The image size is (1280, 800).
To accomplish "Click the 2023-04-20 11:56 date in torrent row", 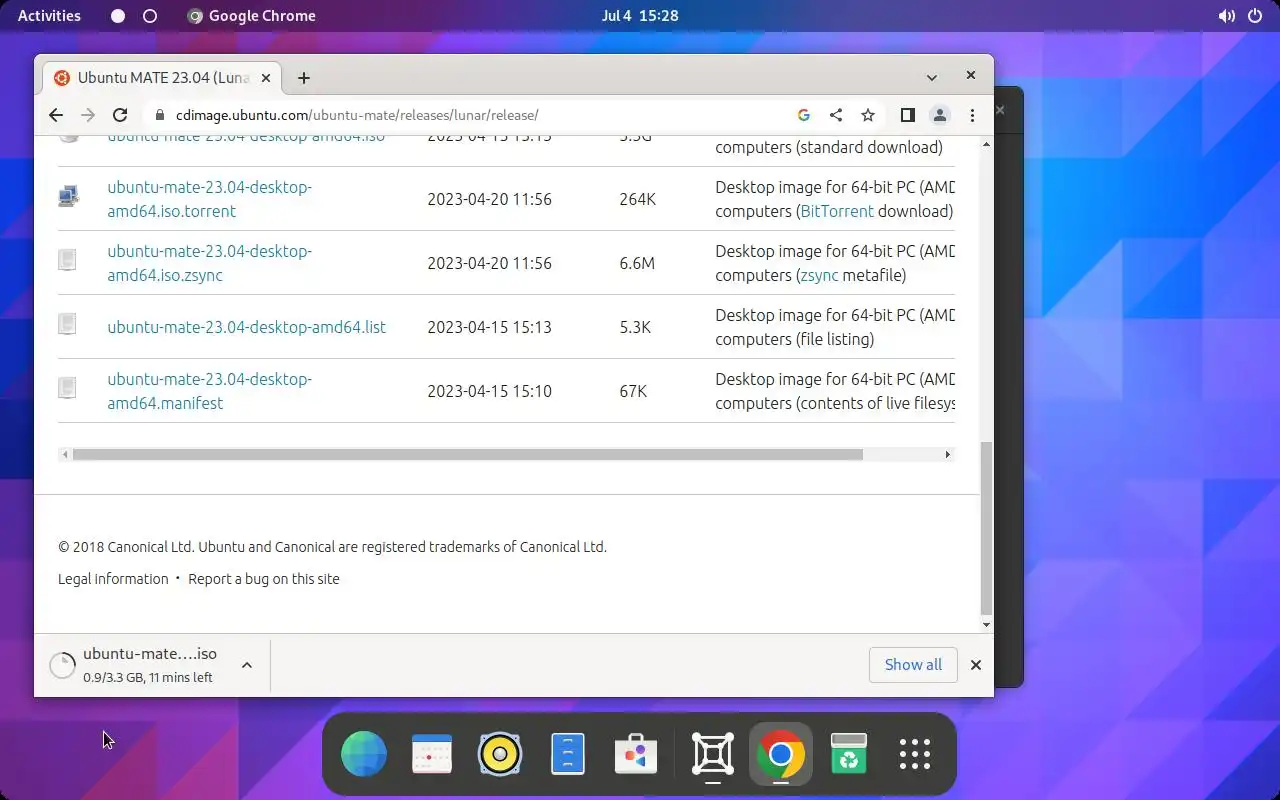I will 489,199.
